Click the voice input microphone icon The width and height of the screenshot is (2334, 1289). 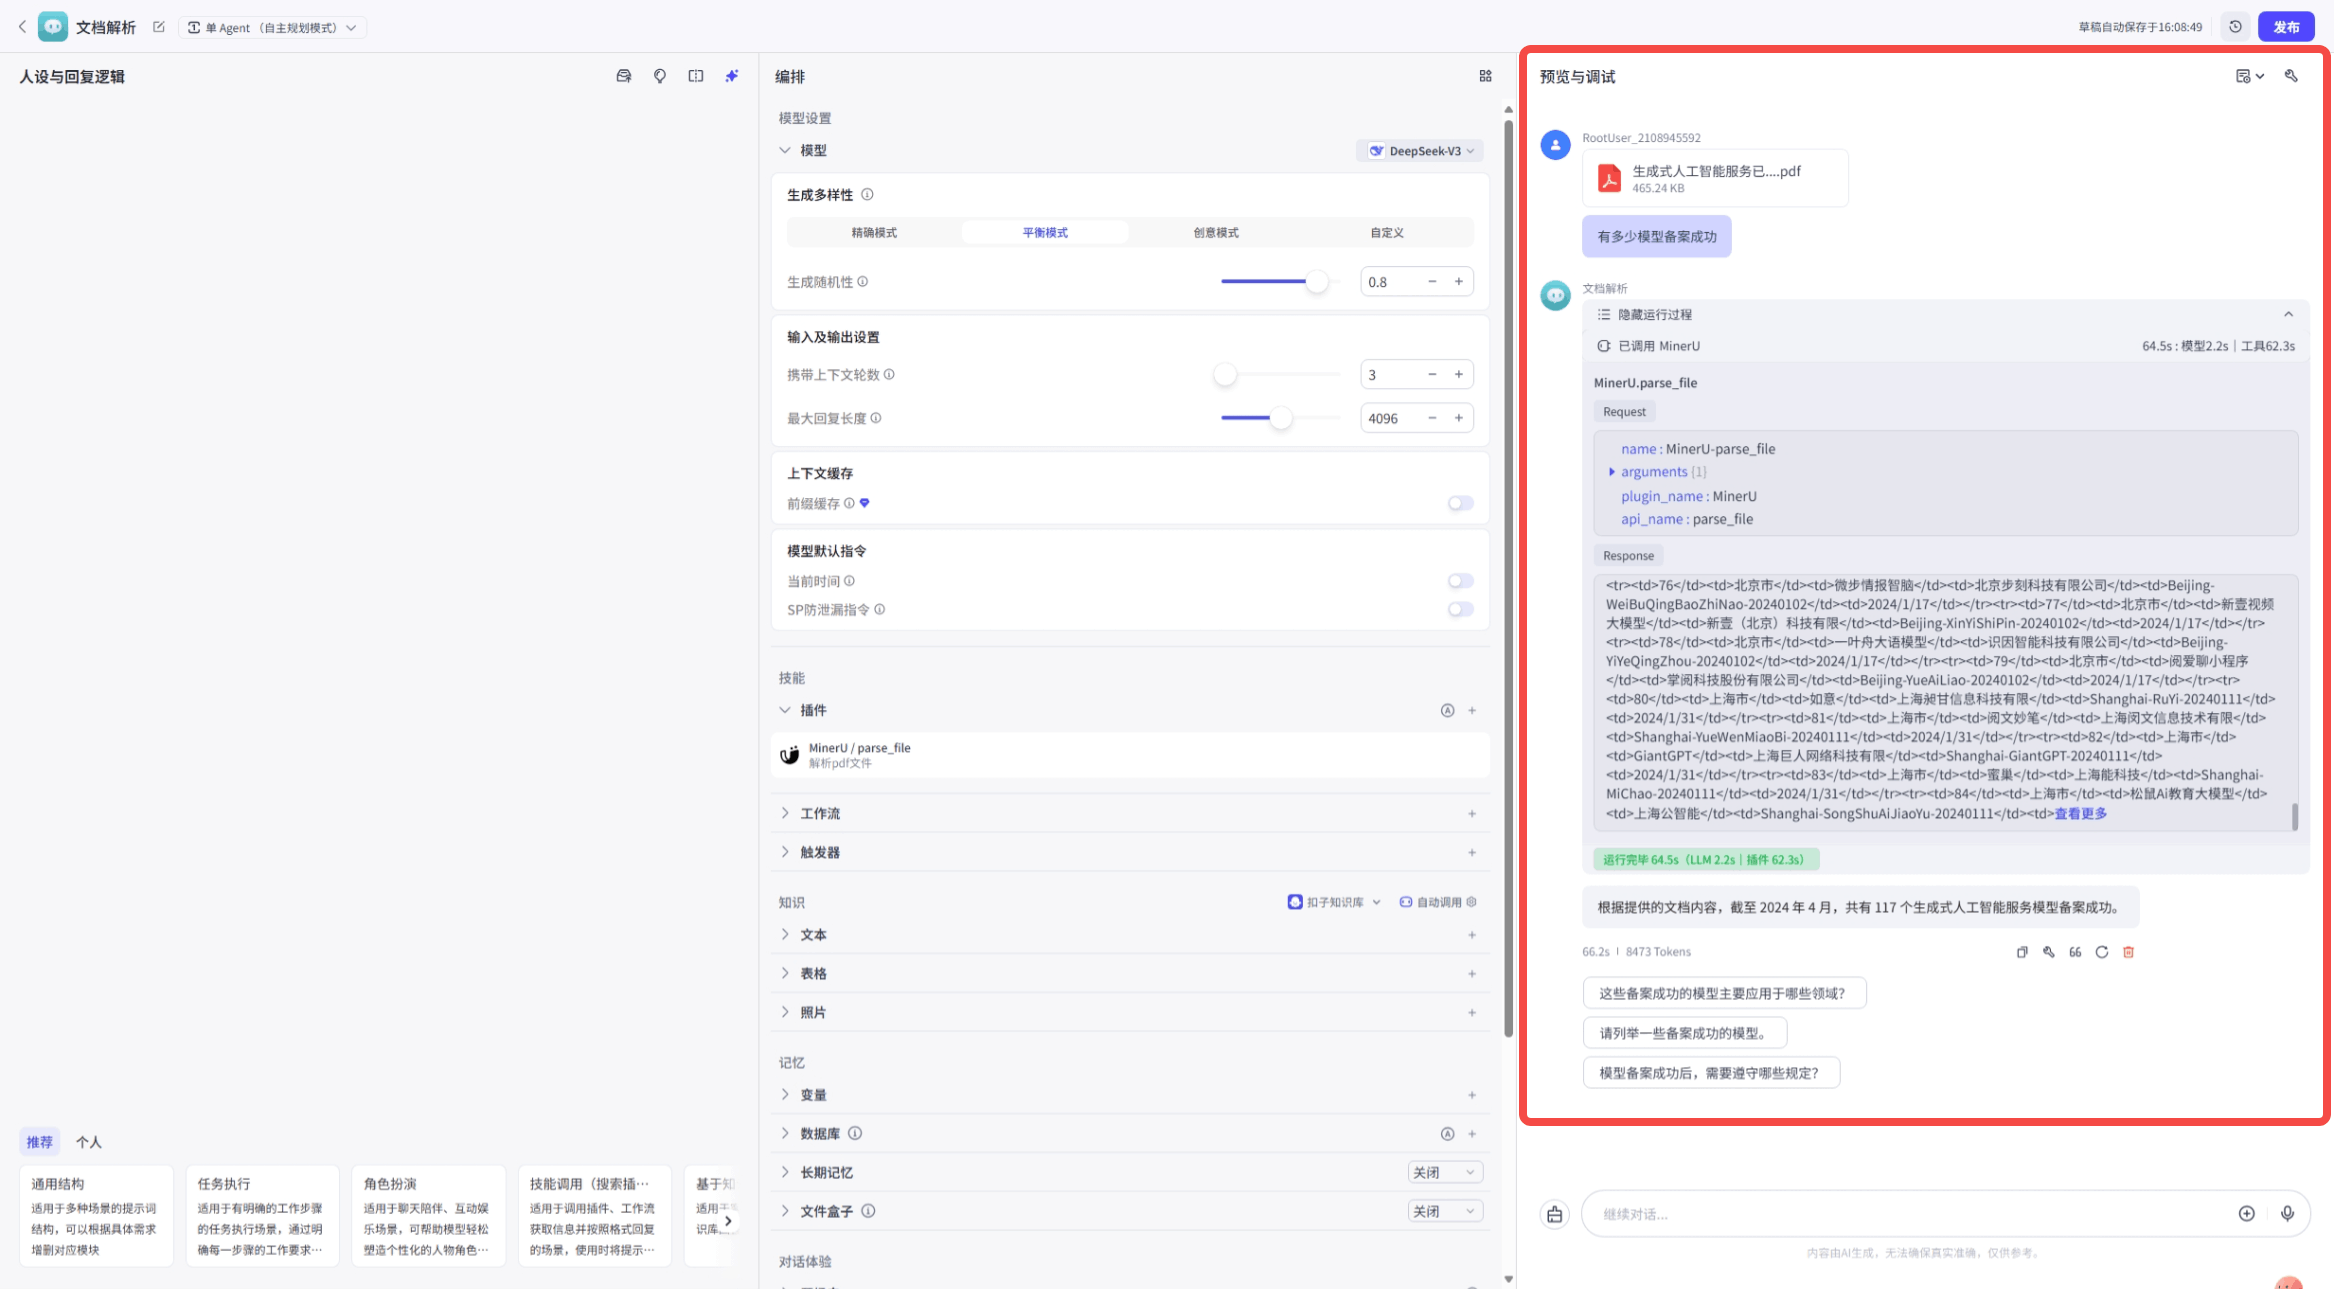pyautogui.click(x=2287, y=1214)
